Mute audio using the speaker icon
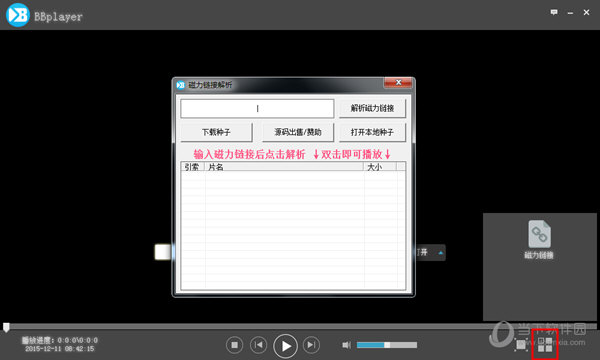600x360 pixels. [346, 345]
